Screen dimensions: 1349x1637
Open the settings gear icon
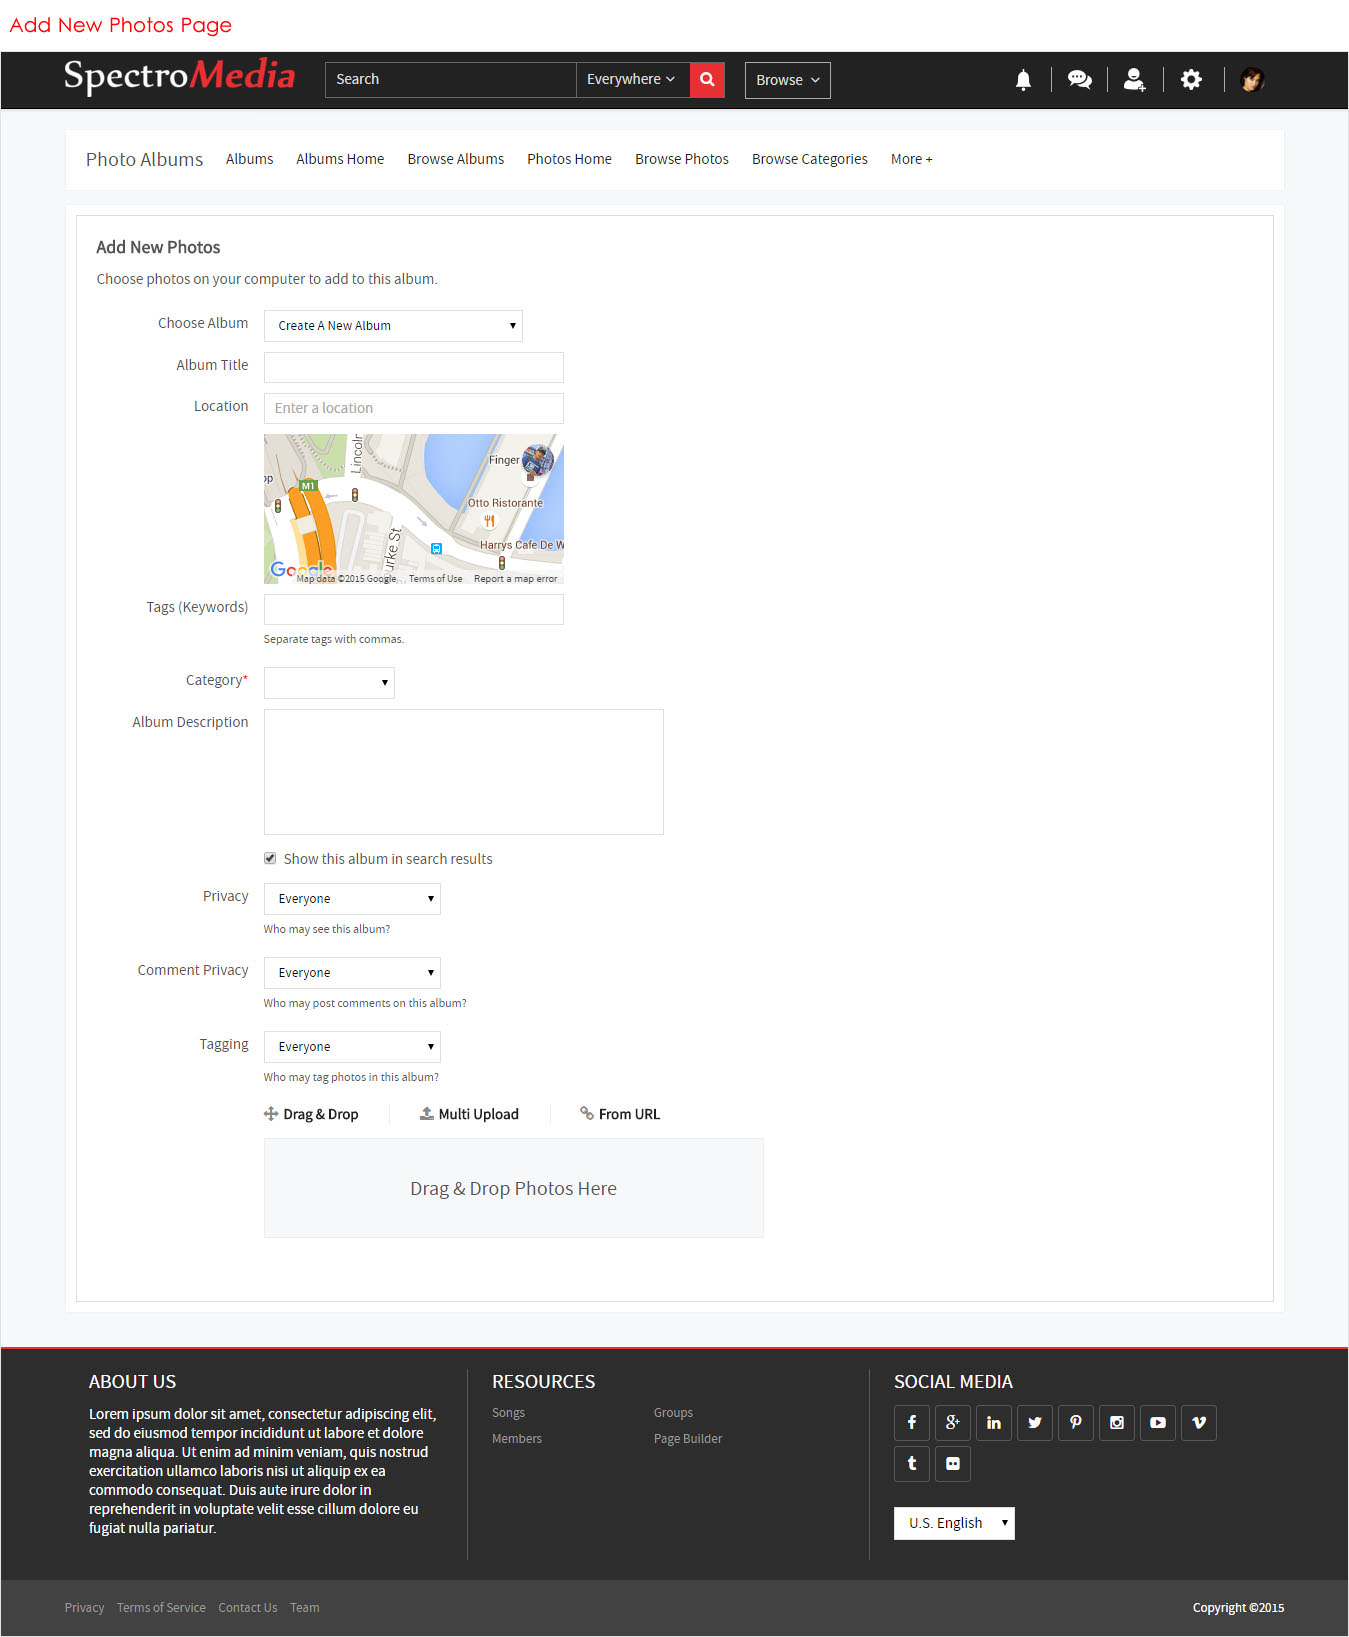click(1191, 80)
